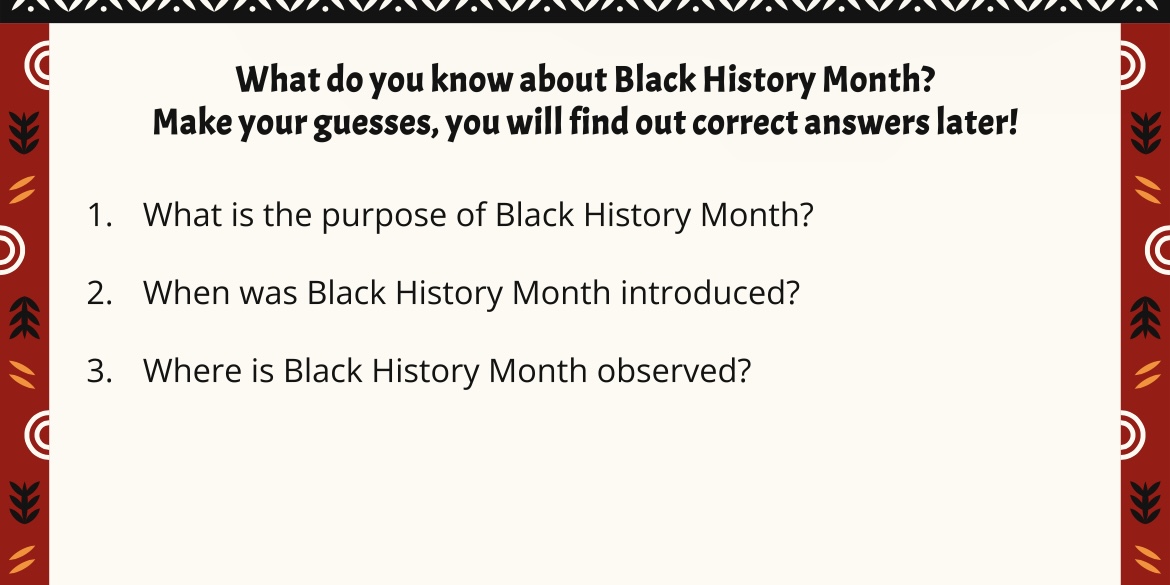1170x585 pixels.
Task: Click the heading "What do you know about Black History Month?"
Action: point(585,80)
